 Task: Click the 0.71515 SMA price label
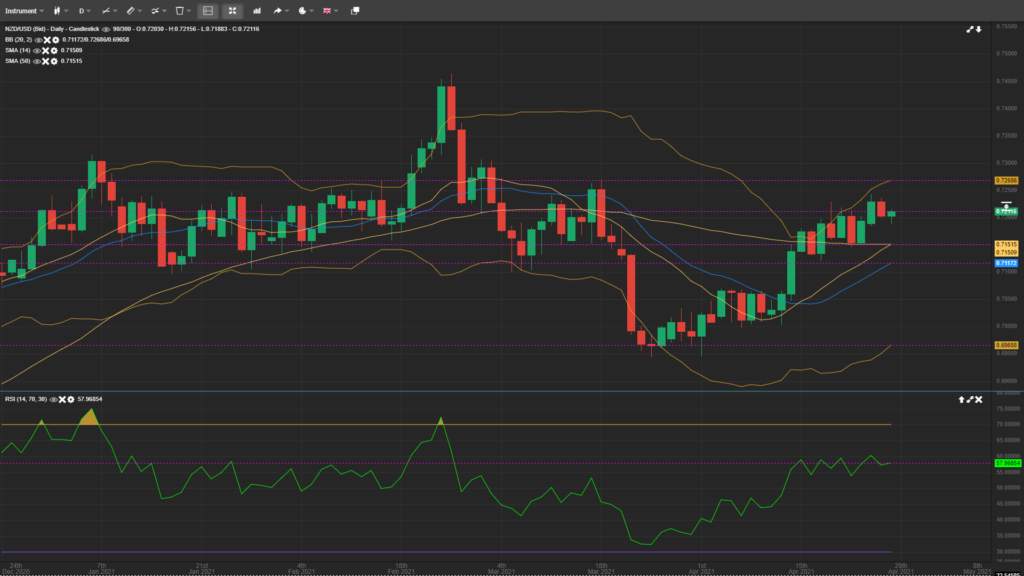(1006, 244)
